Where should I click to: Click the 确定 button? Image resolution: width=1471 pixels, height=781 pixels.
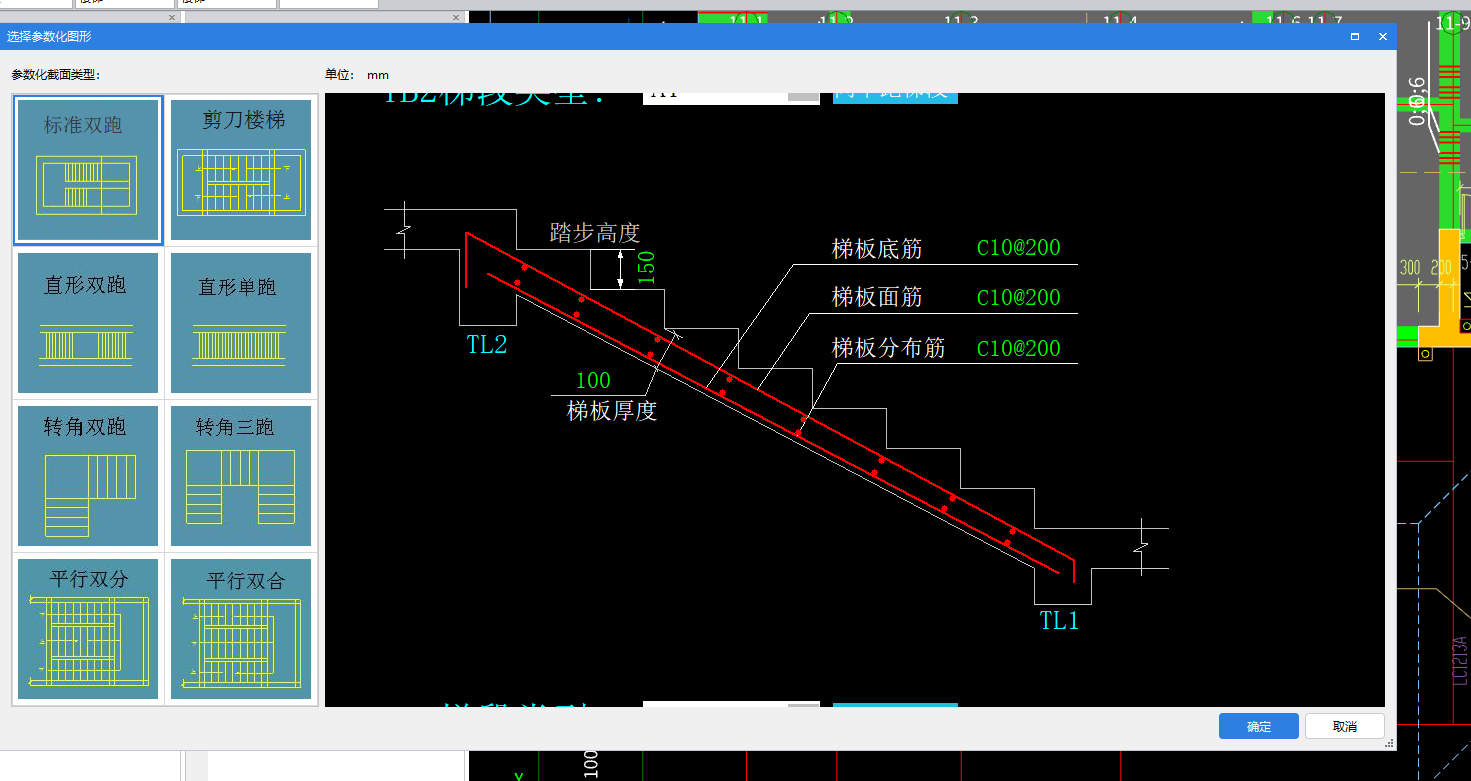click(1258, 726)
